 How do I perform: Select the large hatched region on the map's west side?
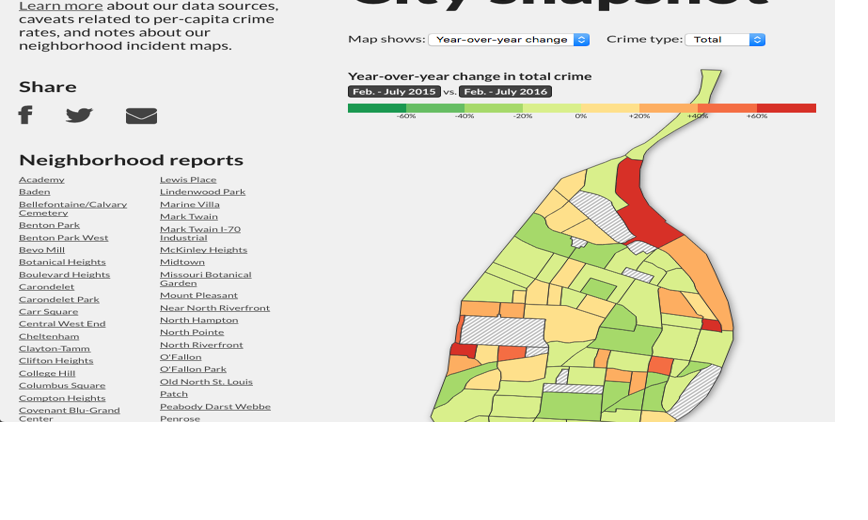(x=502, y=331)
